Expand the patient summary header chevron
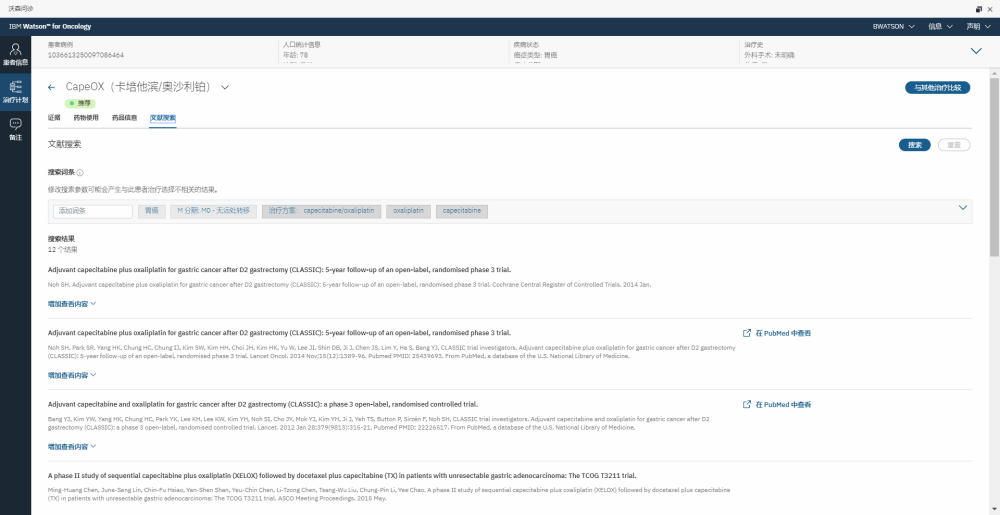Screen dimensions: 1000x515 [x=974, y=50]
